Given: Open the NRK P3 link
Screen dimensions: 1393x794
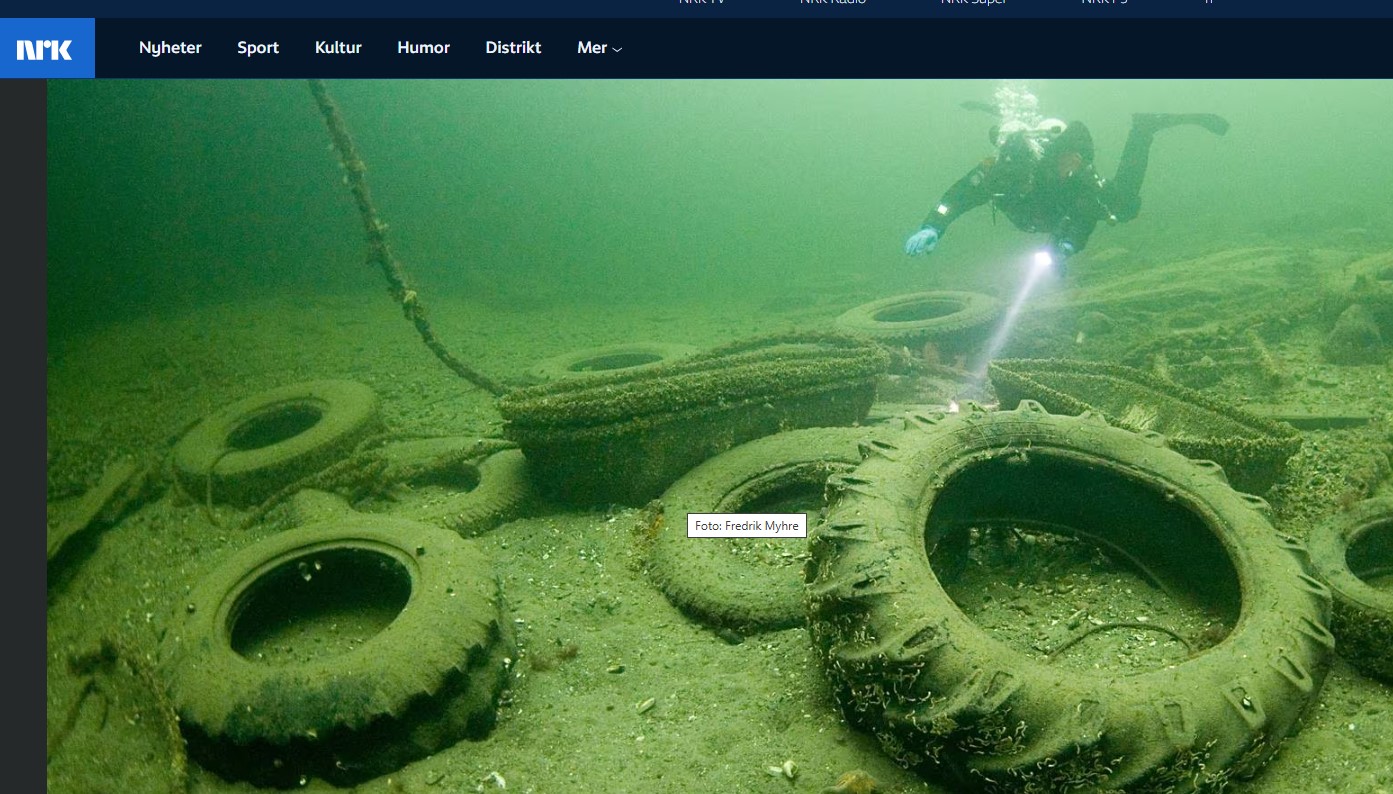Looking at the screenshot, I should [x=1104, y=4].
